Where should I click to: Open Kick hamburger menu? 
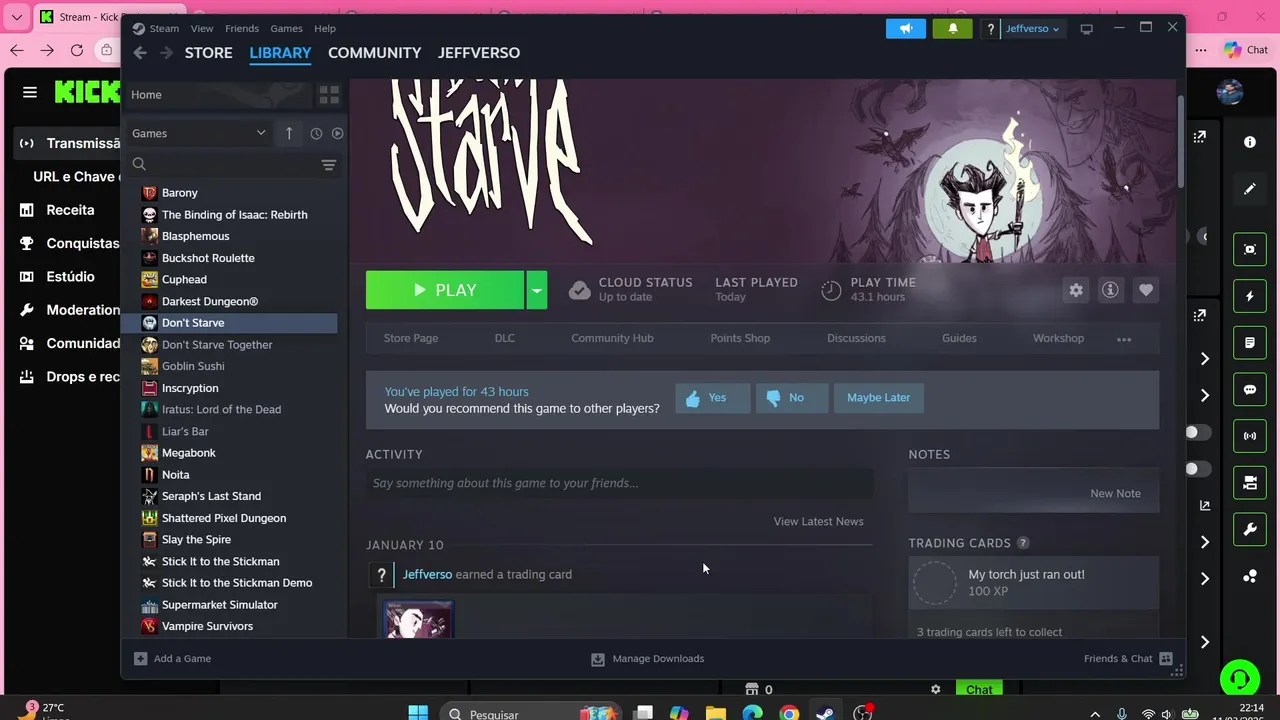30,92
